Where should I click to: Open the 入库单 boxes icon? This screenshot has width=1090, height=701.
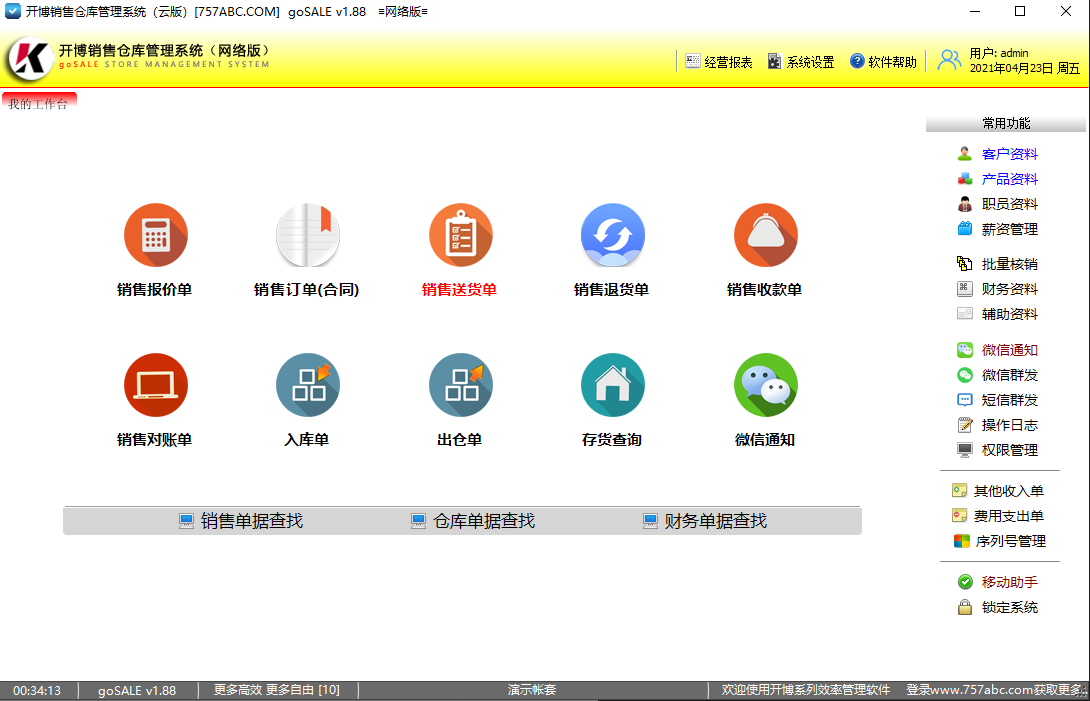pyautogui.click(x=308, y=385)
